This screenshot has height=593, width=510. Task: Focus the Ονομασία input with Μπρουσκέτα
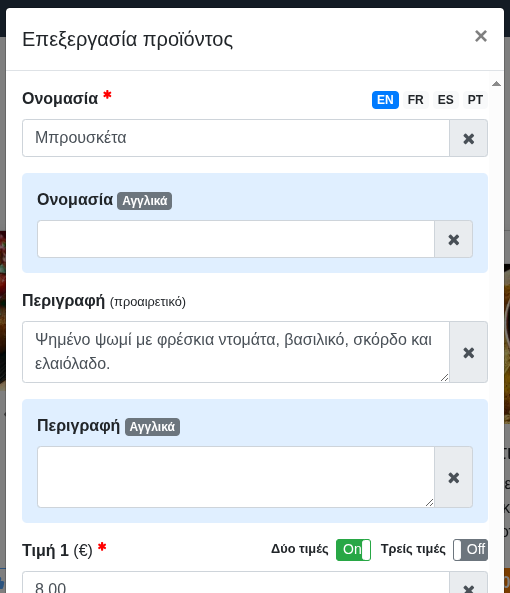click(236, 138)
